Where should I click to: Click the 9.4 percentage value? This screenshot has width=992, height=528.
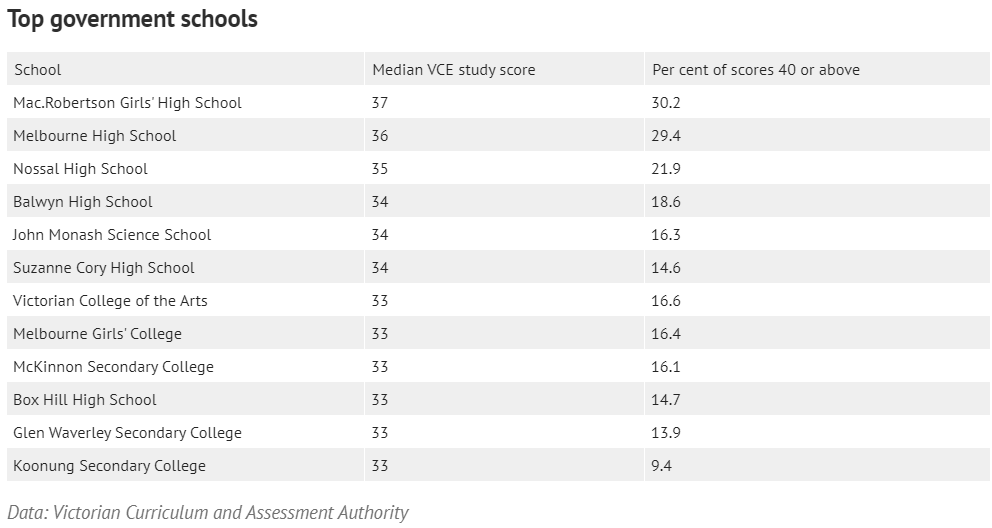pyautogui.click(x=661, y=465)
